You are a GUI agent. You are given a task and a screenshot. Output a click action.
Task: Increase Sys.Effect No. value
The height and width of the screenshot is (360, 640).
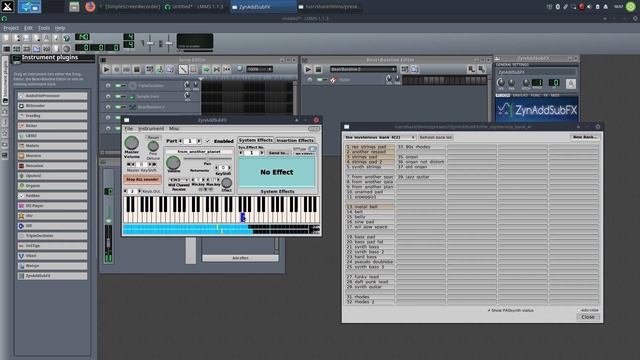point(262,153)
